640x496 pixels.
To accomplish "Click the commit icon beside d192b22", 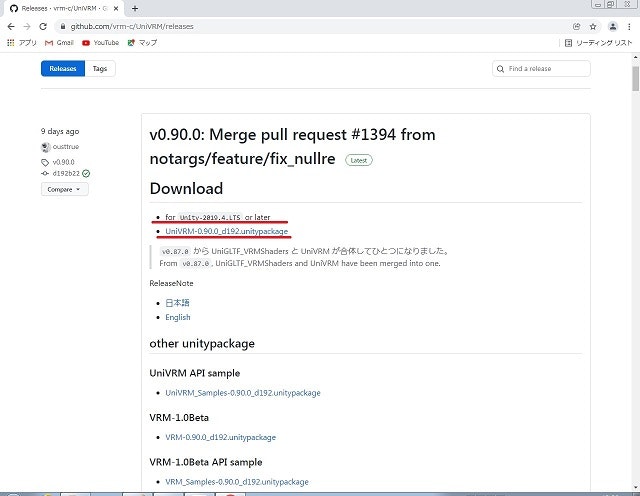I will click(45, 173).
